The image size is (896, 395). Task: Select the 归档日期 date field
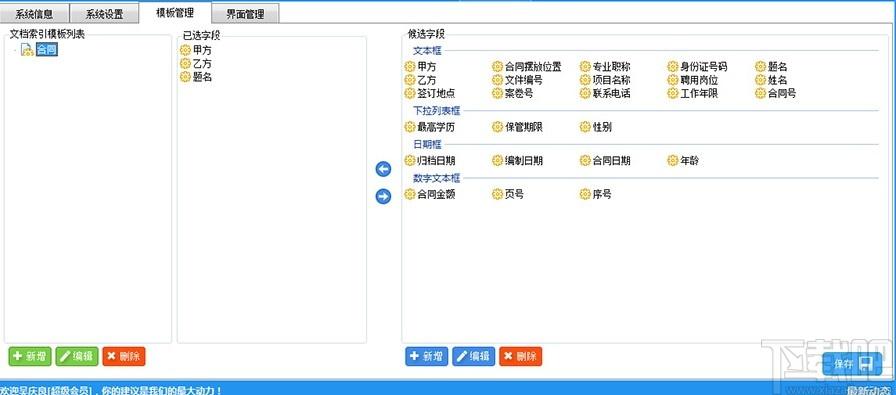(430, 161)
